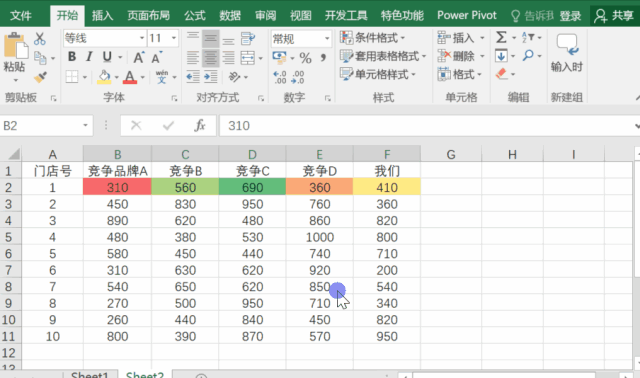Viewport: 640px width, 378px height.
Task: Open the 格式 cells dropdown
Action: [x=460, y=74]
